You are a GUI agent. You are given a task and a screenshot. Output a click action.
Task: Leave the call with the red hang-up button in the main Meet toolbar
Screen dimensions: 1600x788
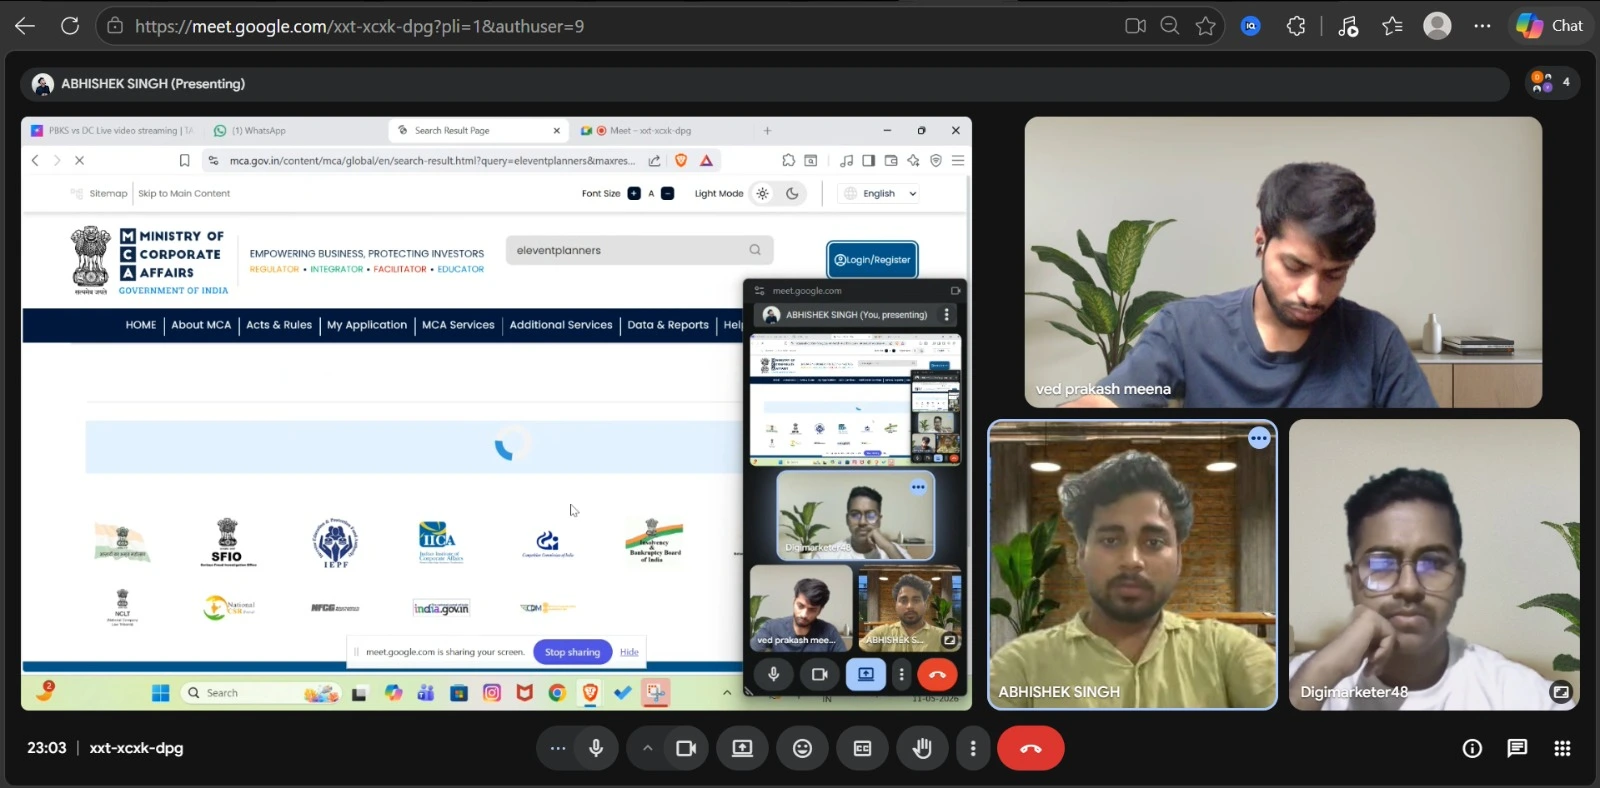pos(1031,748)
